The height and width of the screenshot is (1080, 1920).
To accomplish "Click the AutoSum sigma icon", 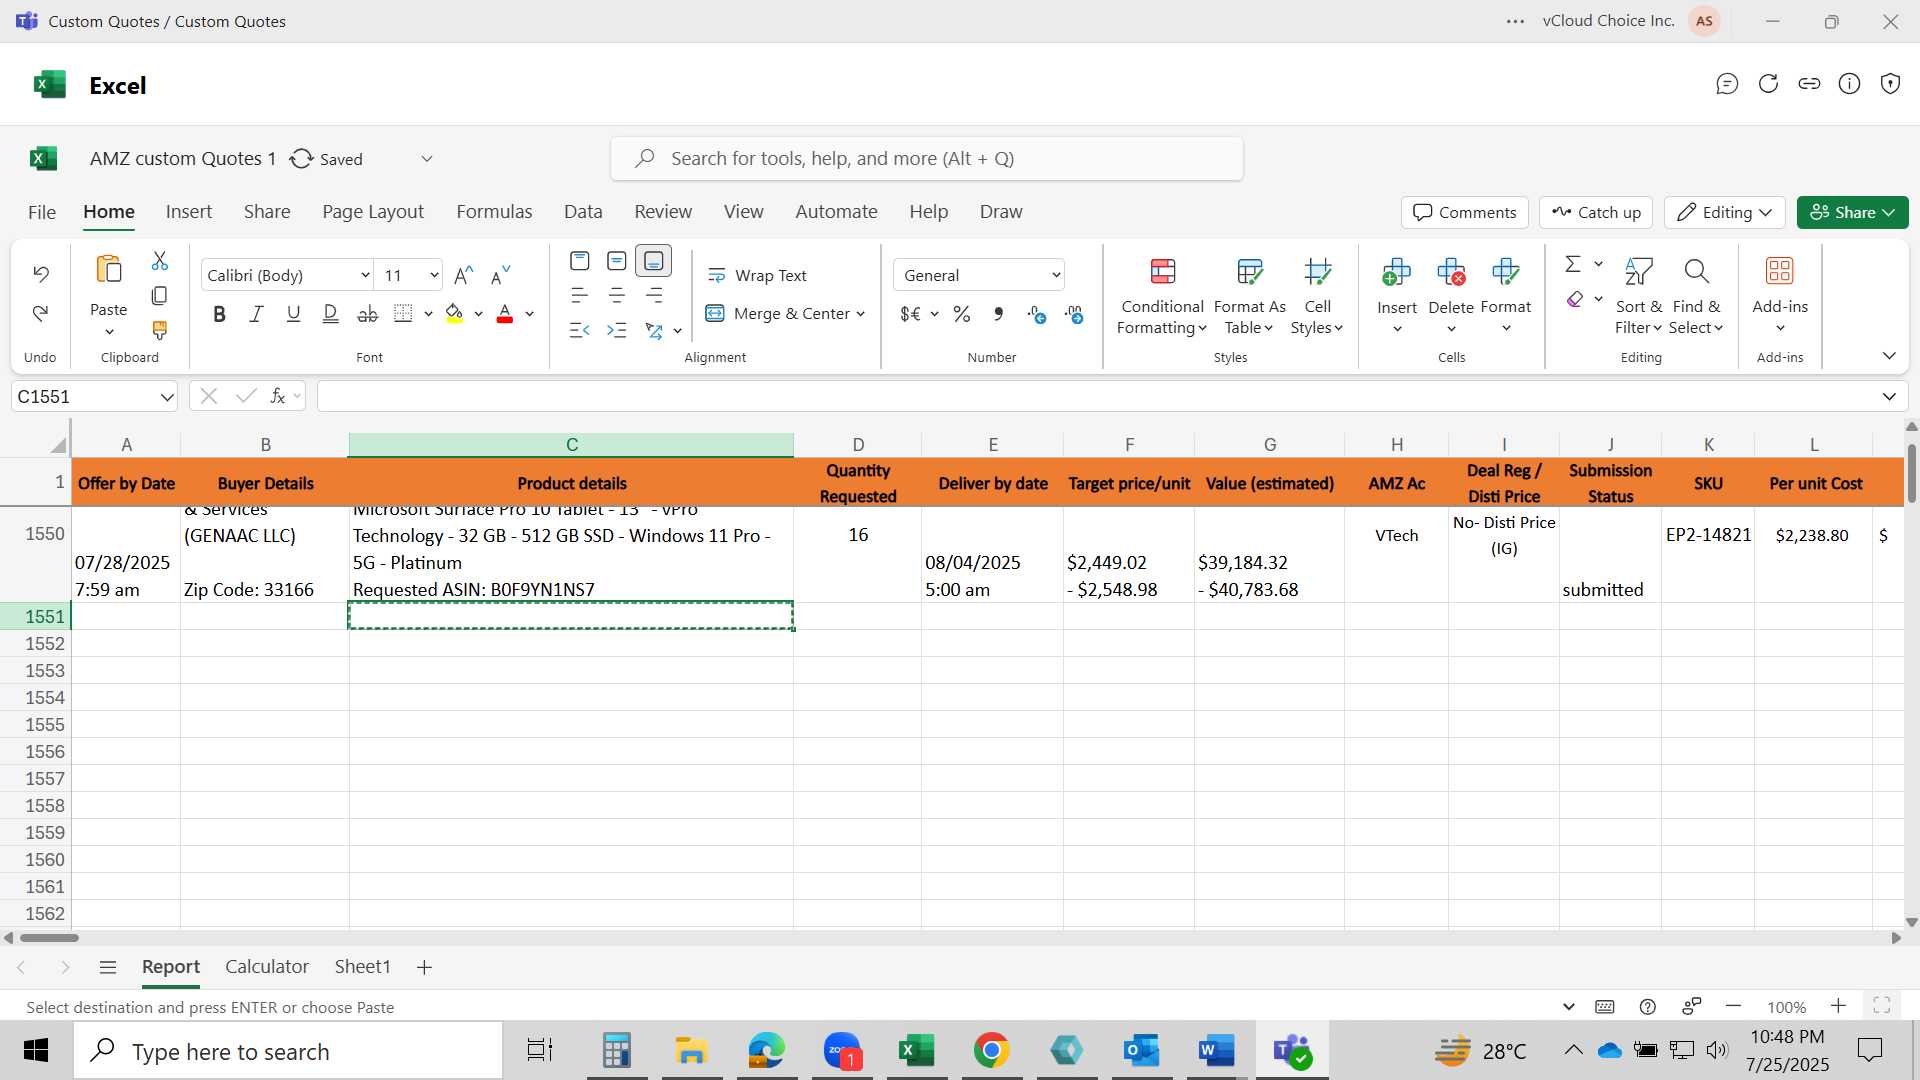I will pos(1573,264).
